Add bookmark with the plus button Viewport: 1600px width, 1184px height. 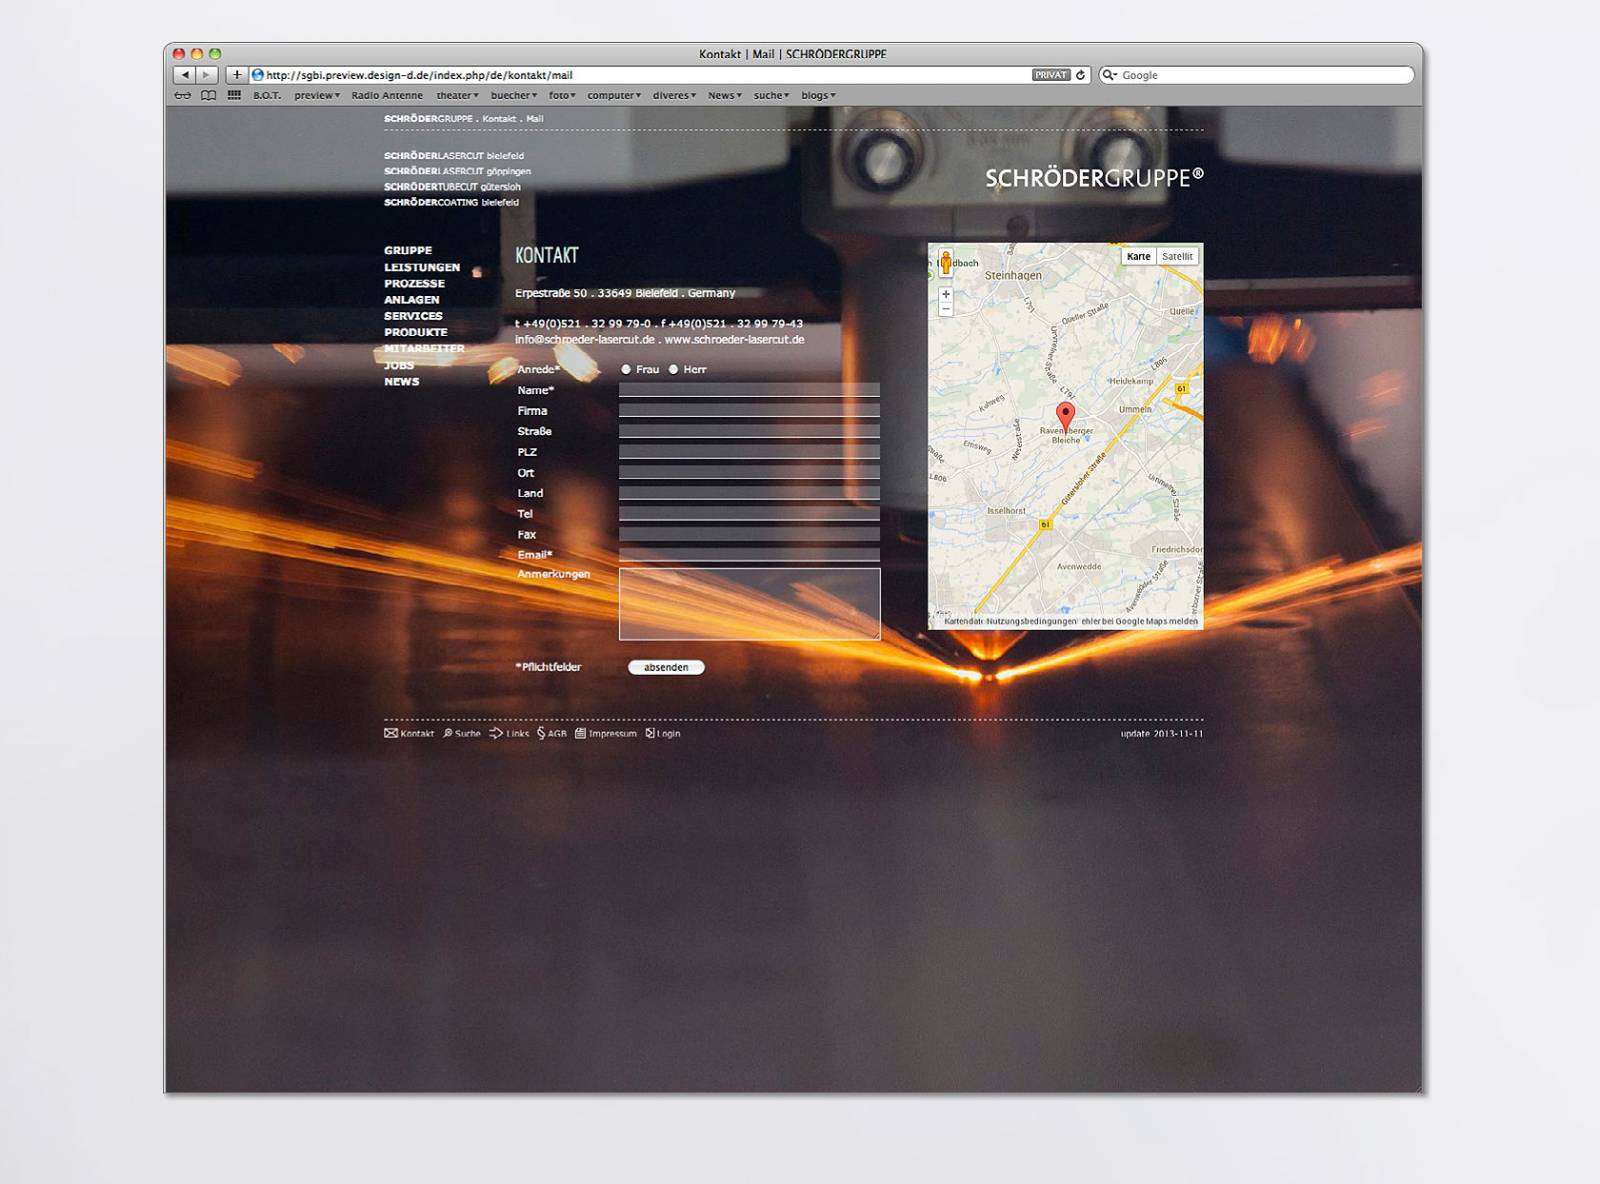tap(237, 75)
